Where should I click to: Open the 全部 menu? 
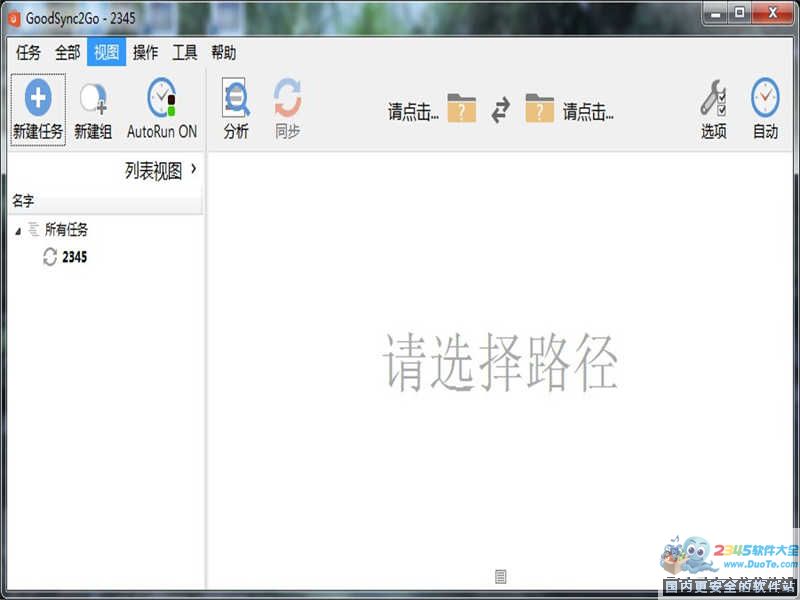tap(67, 52)
